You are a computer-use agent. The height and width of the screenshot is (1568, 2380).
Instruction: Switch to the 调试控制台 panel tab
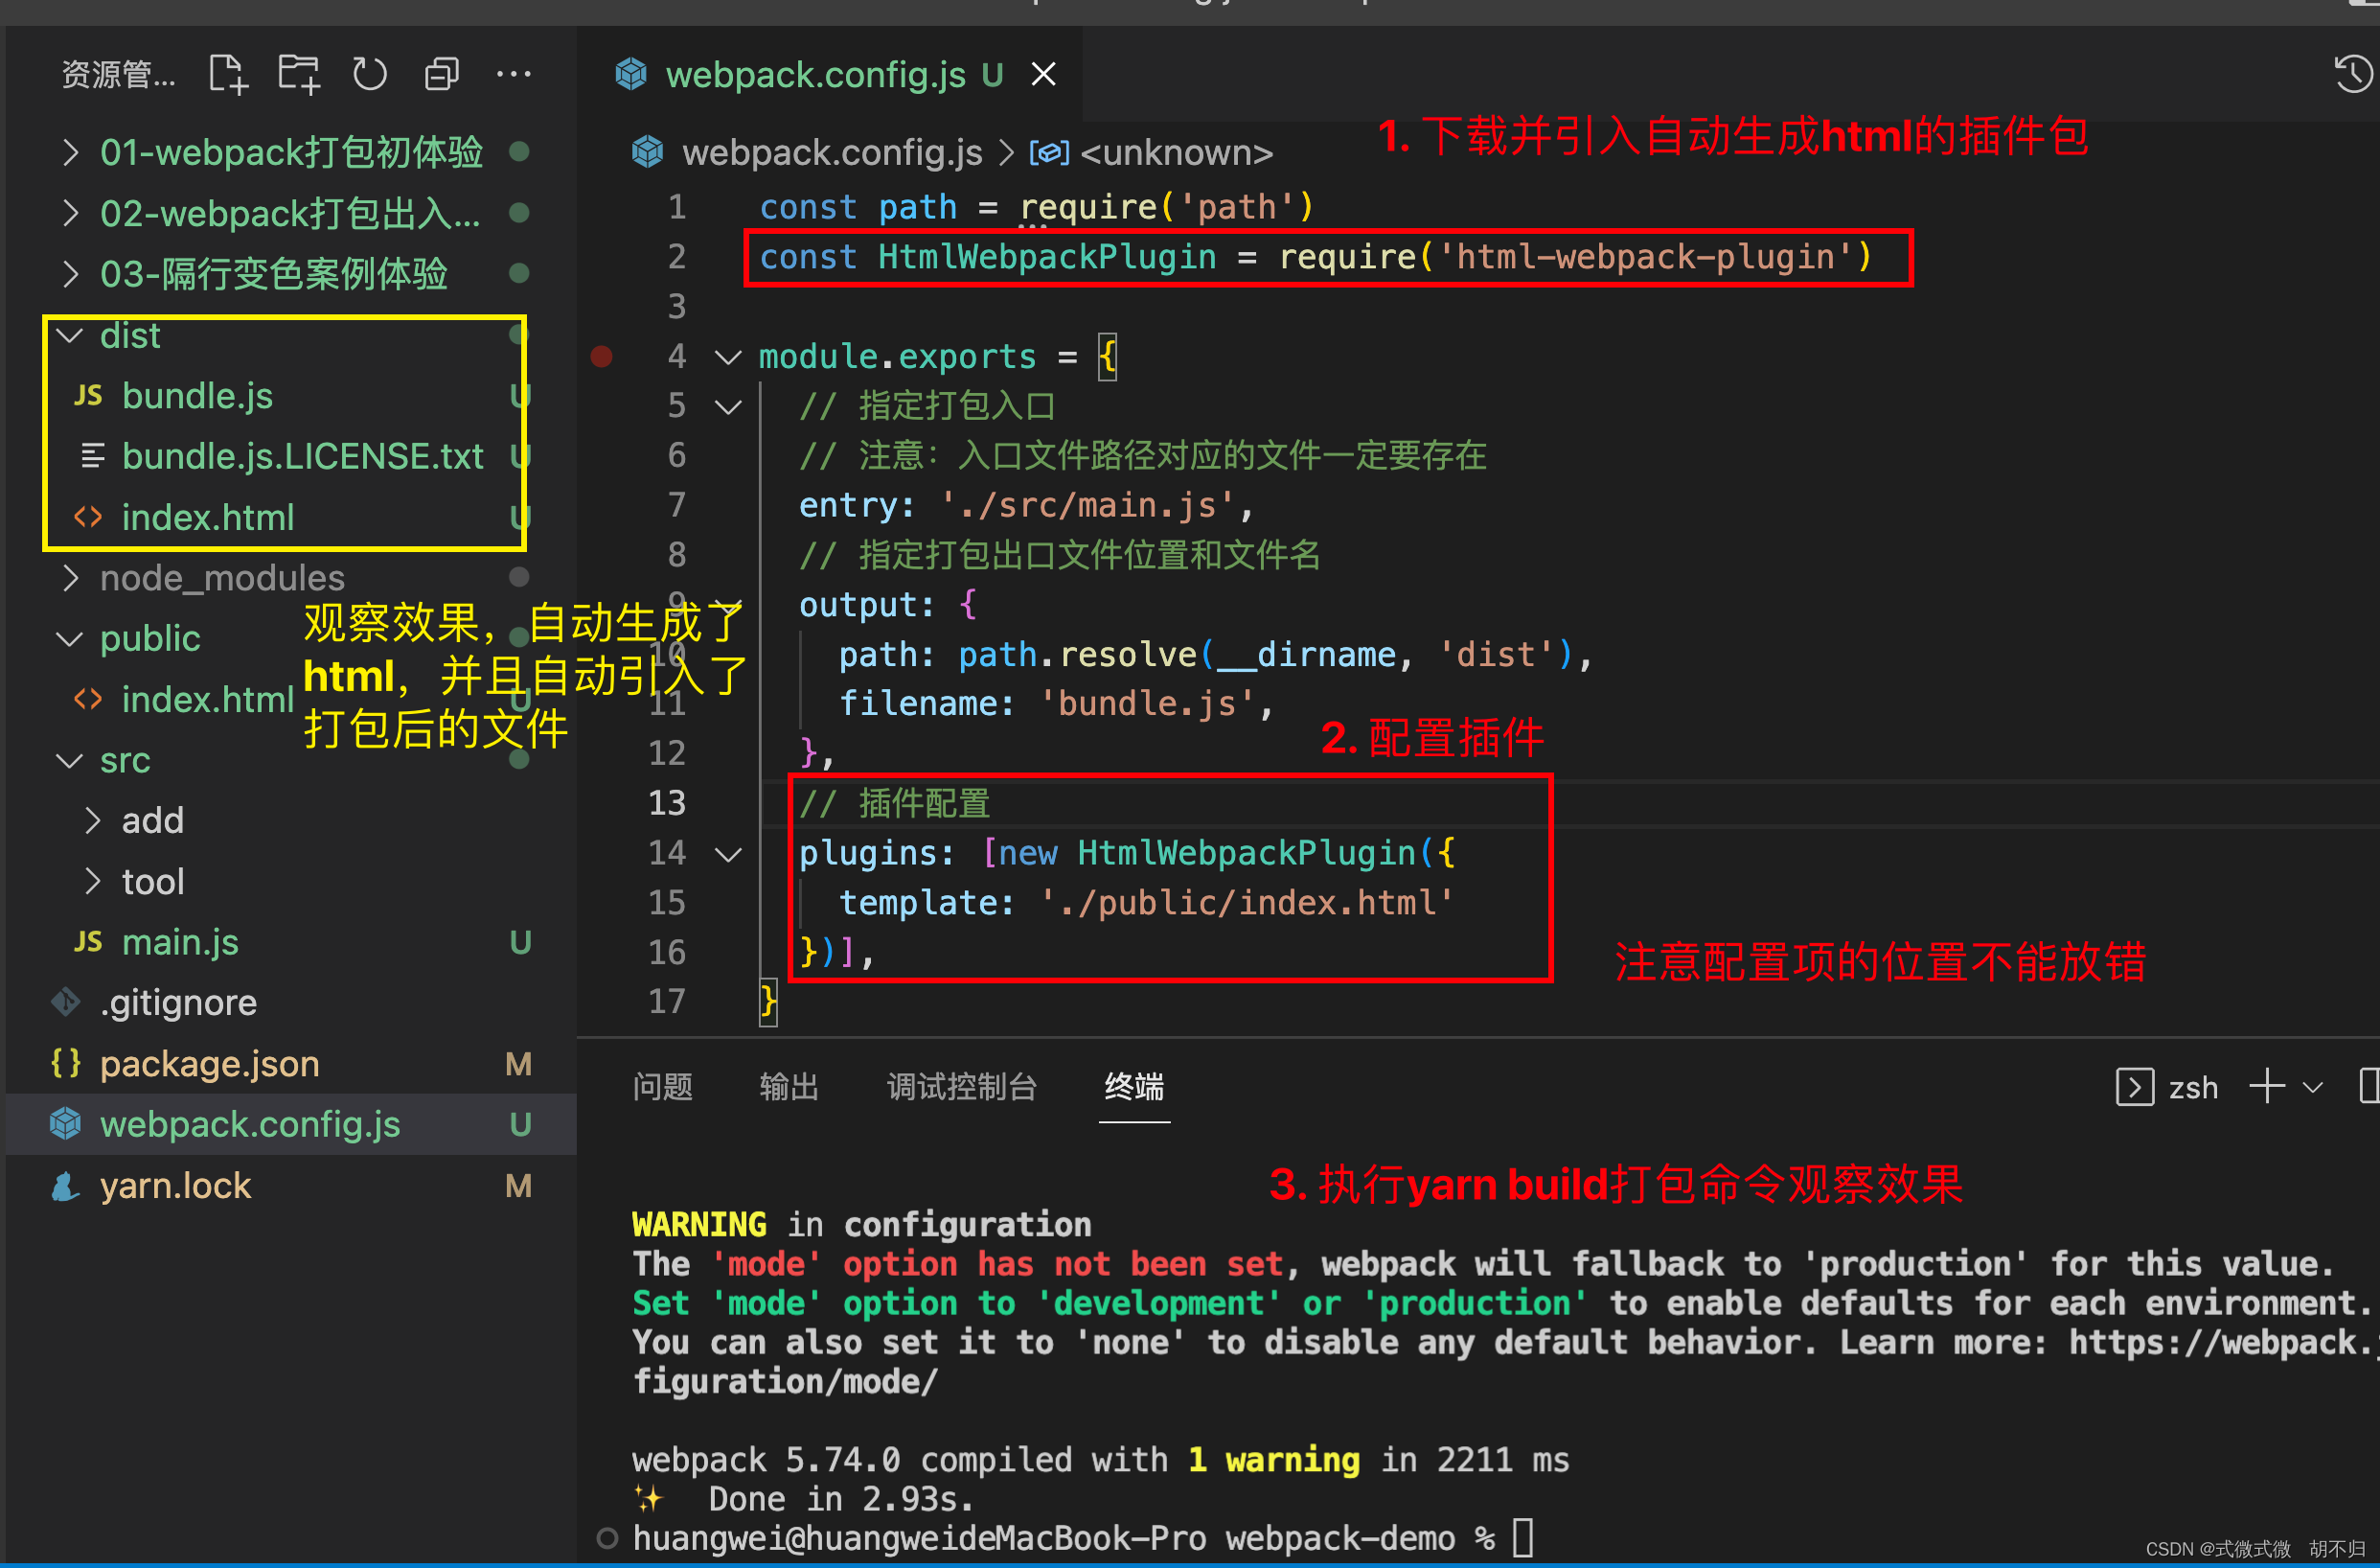961,1087
